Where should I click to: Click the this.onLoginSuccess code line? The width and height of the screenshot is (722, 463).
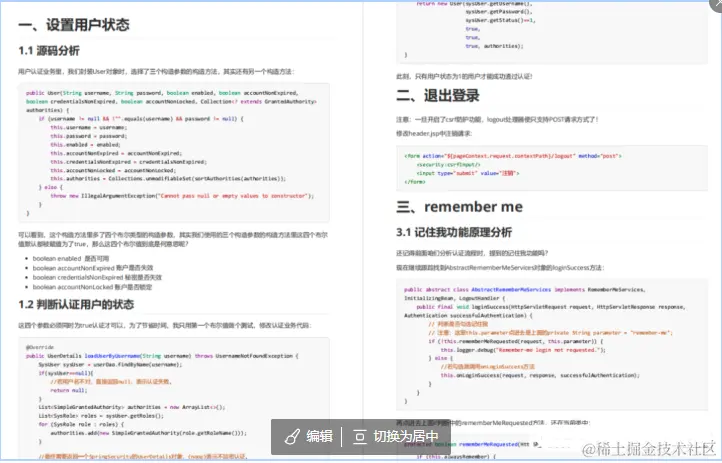[x=540, y=376]
